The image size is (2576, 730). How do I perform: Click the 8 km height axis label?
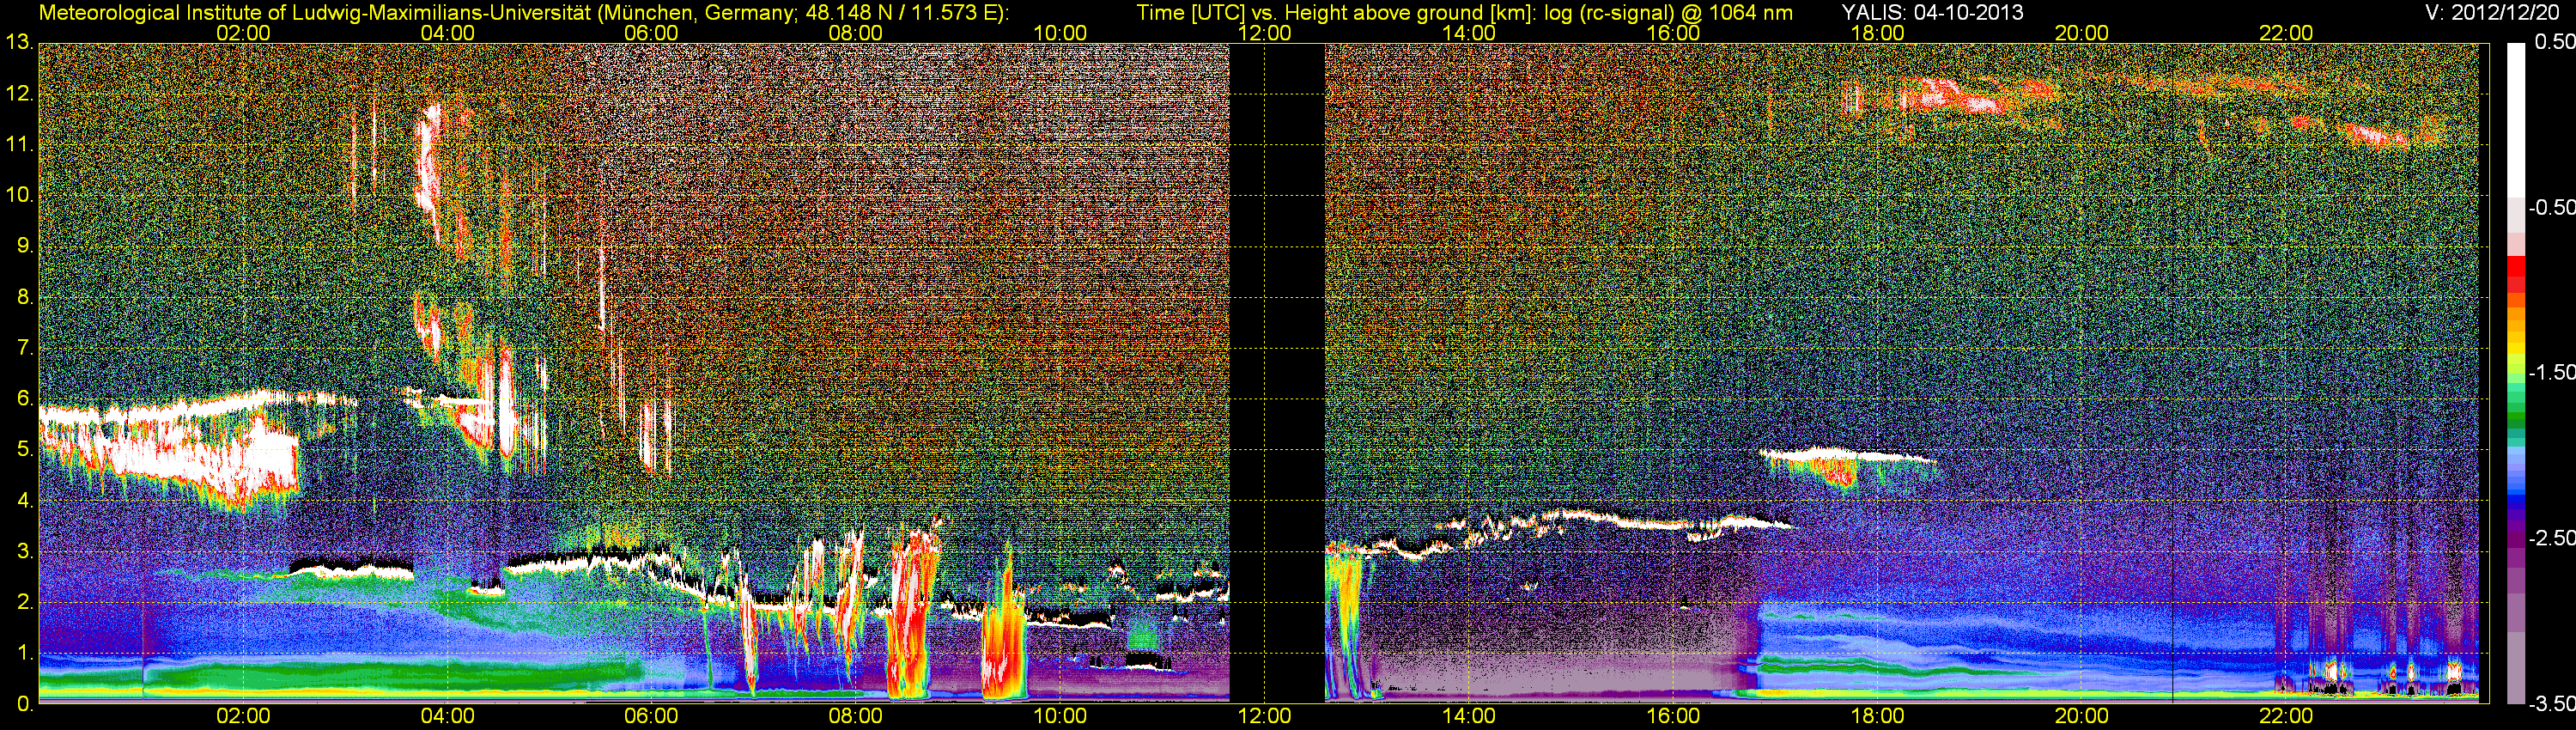[24, 297]
